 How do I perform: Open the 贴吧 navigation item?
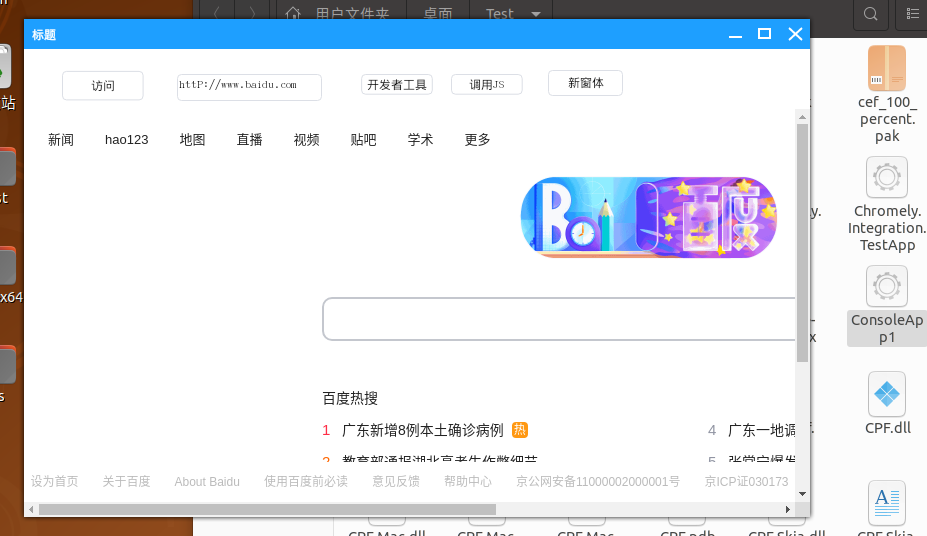click(x=364, y=140)
